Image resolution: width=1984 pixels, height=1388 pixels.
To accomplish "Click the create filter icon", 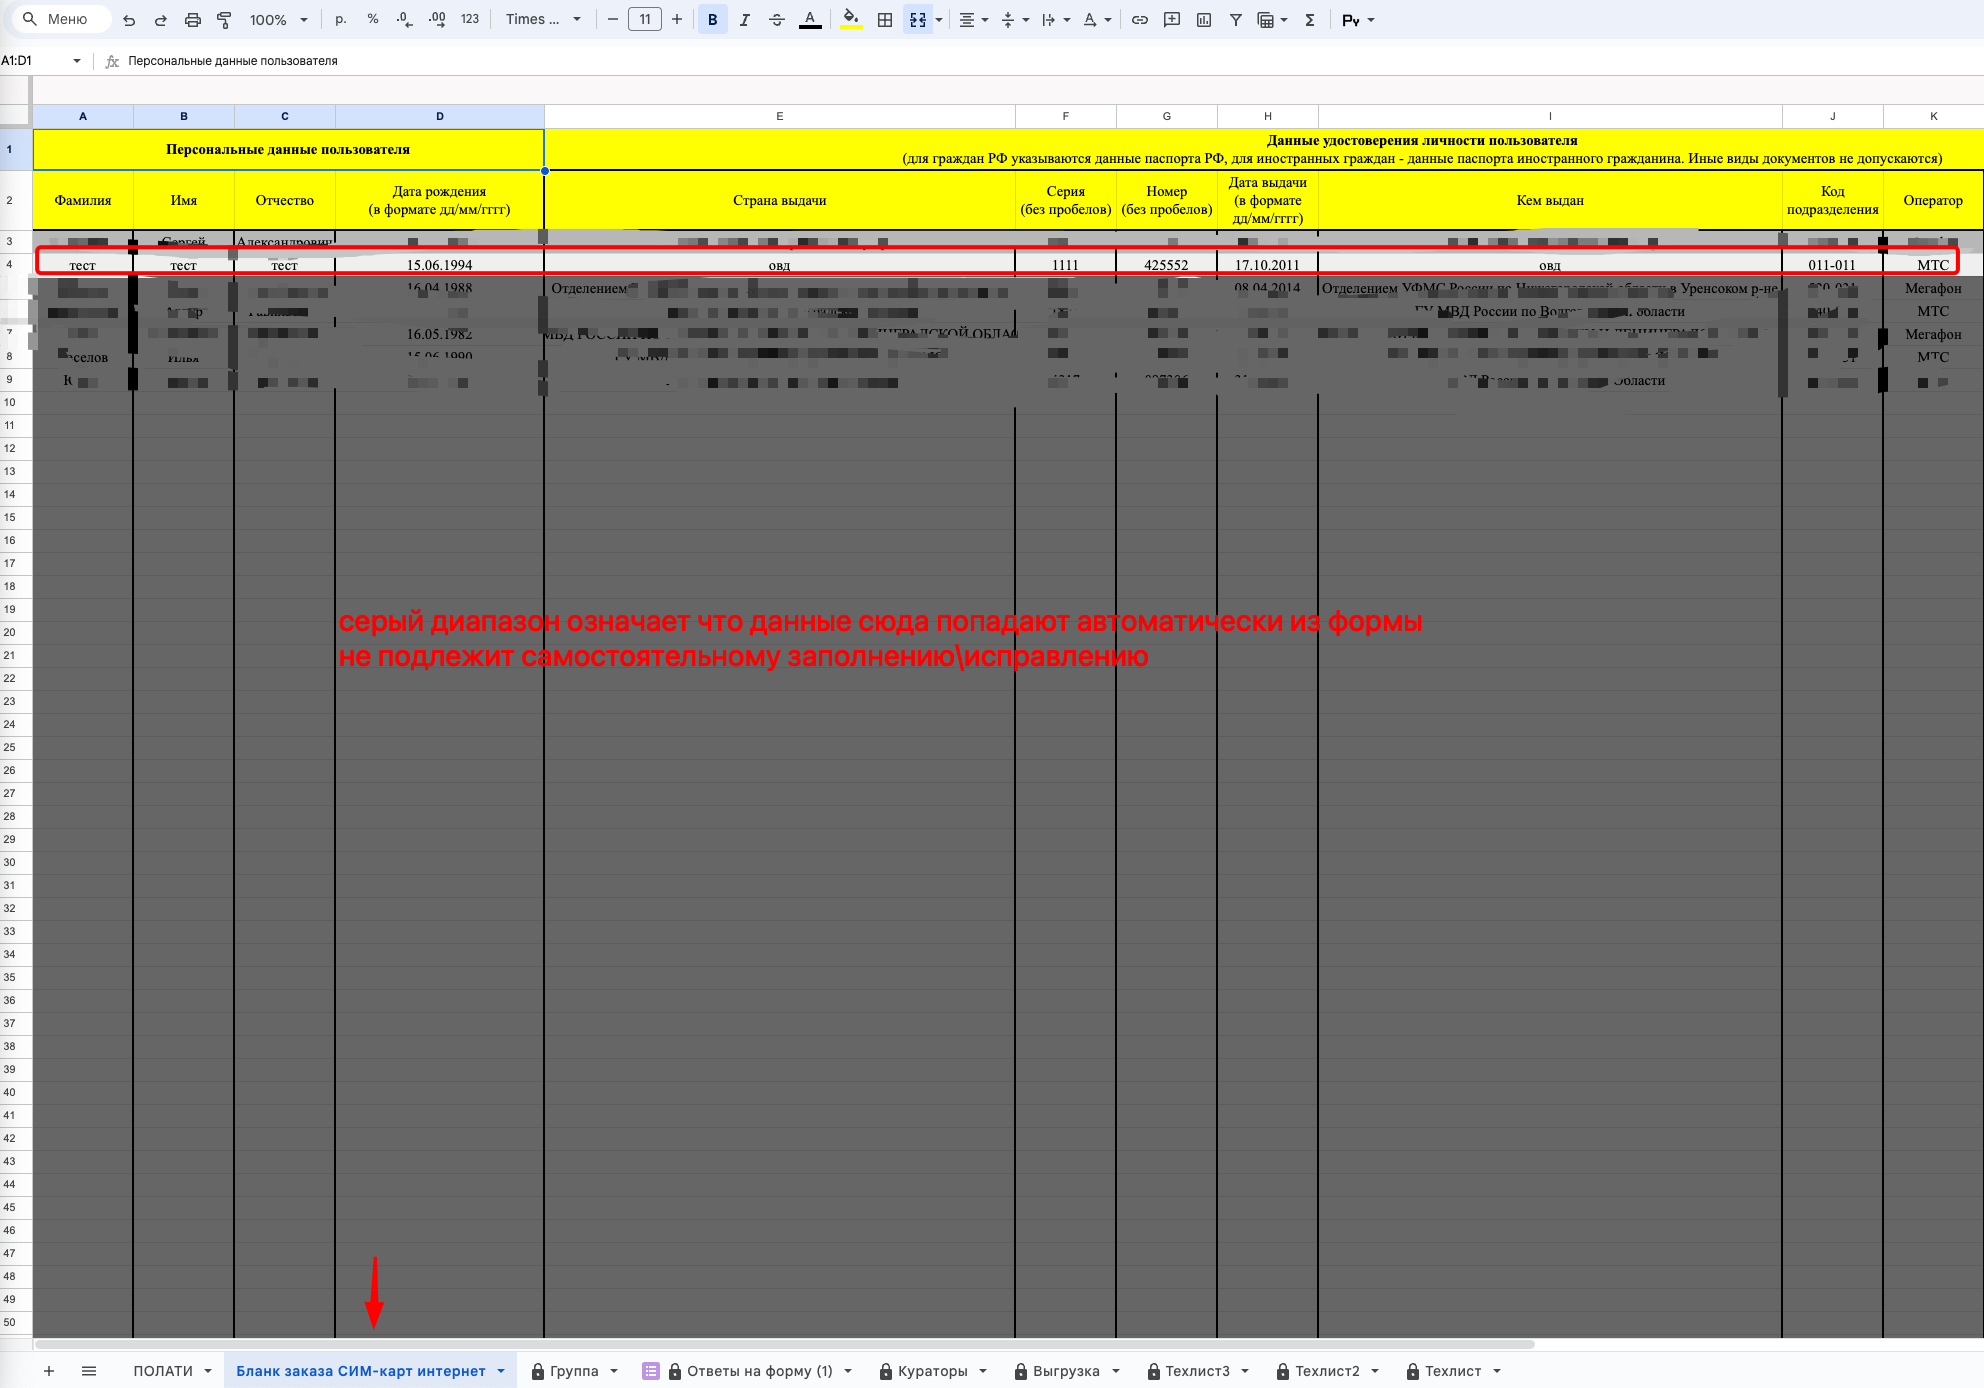I will (x=1236, y=20).
